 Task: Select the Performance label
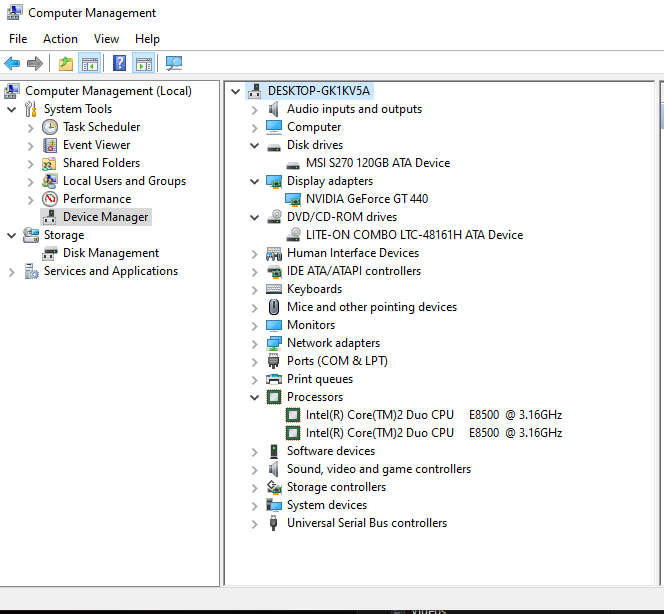(x=97, y=199)
